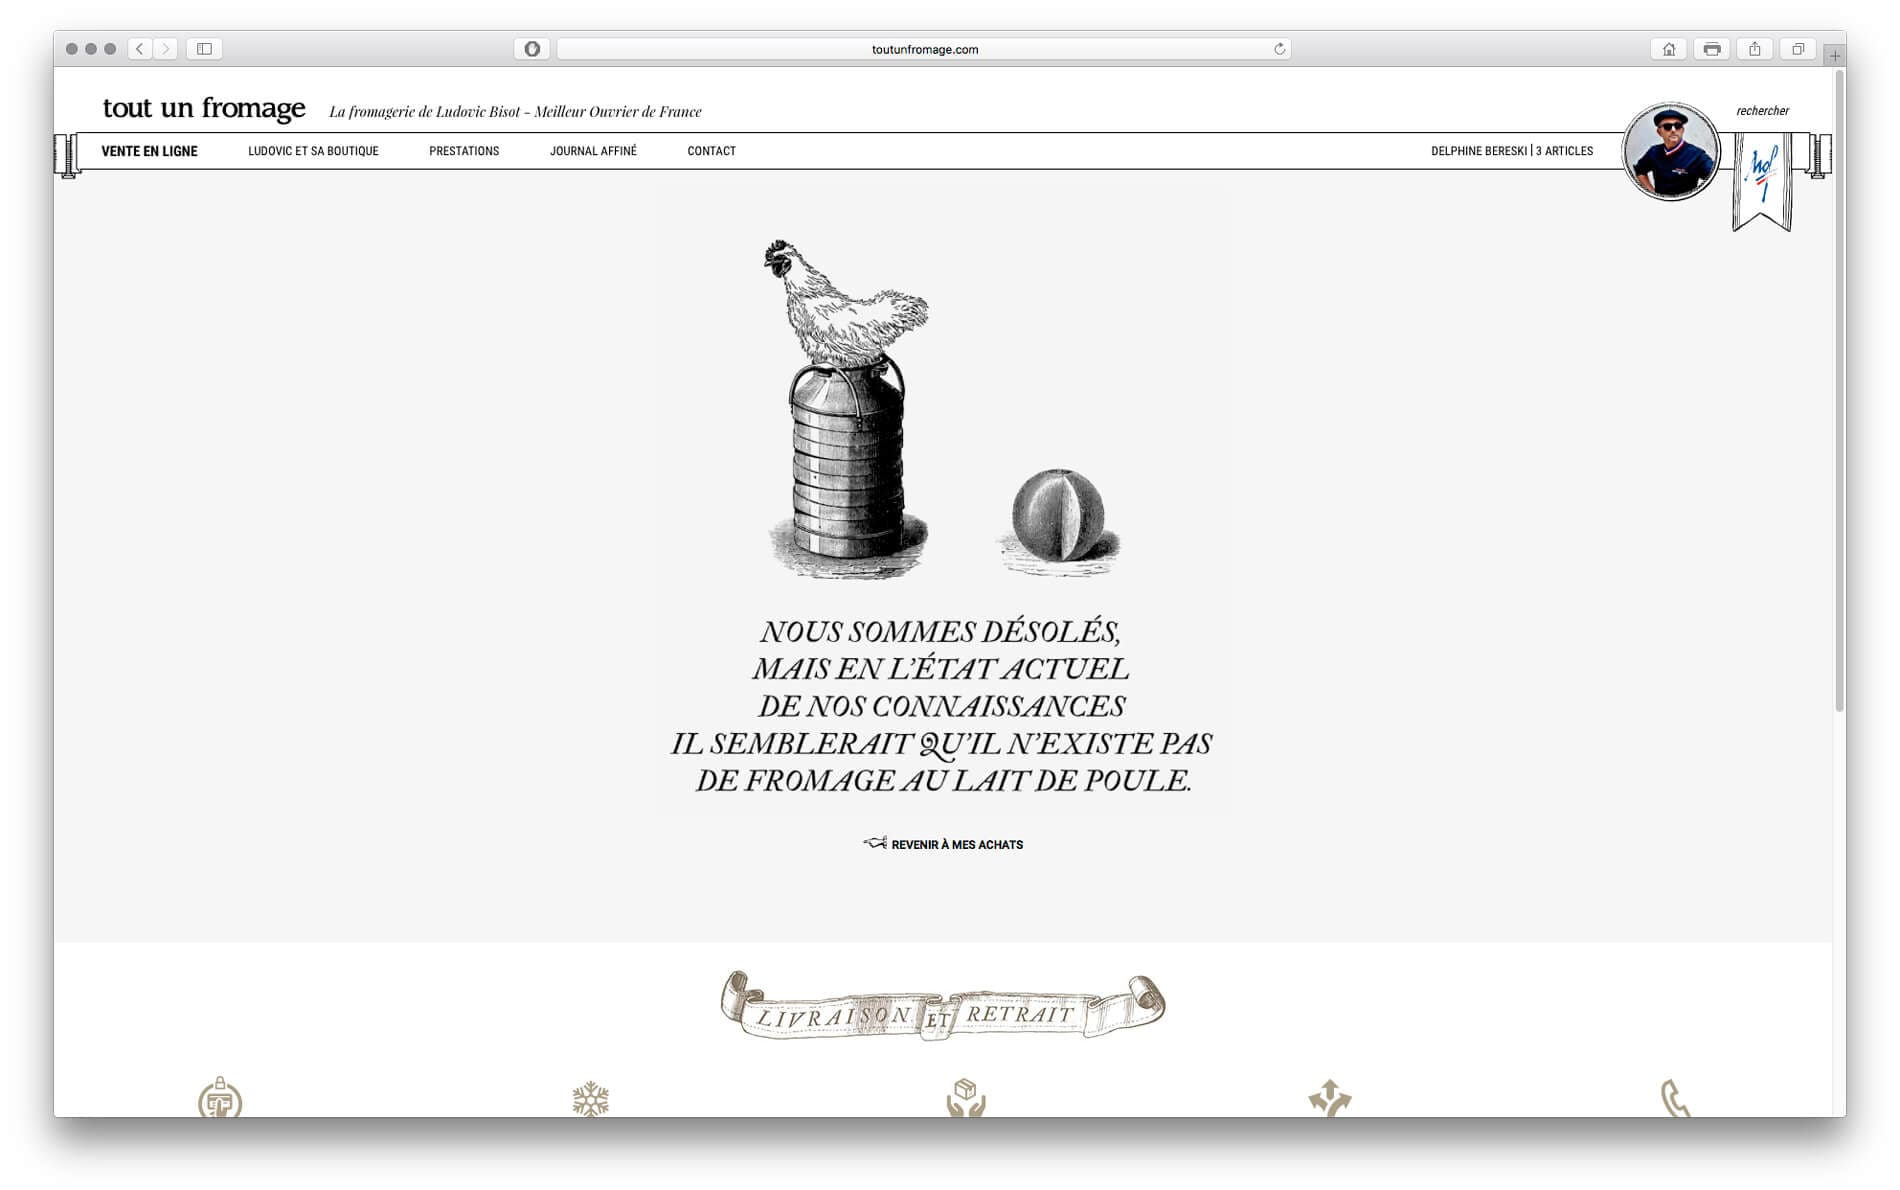Click the home icon in the browser toolbar
This screenshot has width=1900, height=1190.
click(1669, 47)
